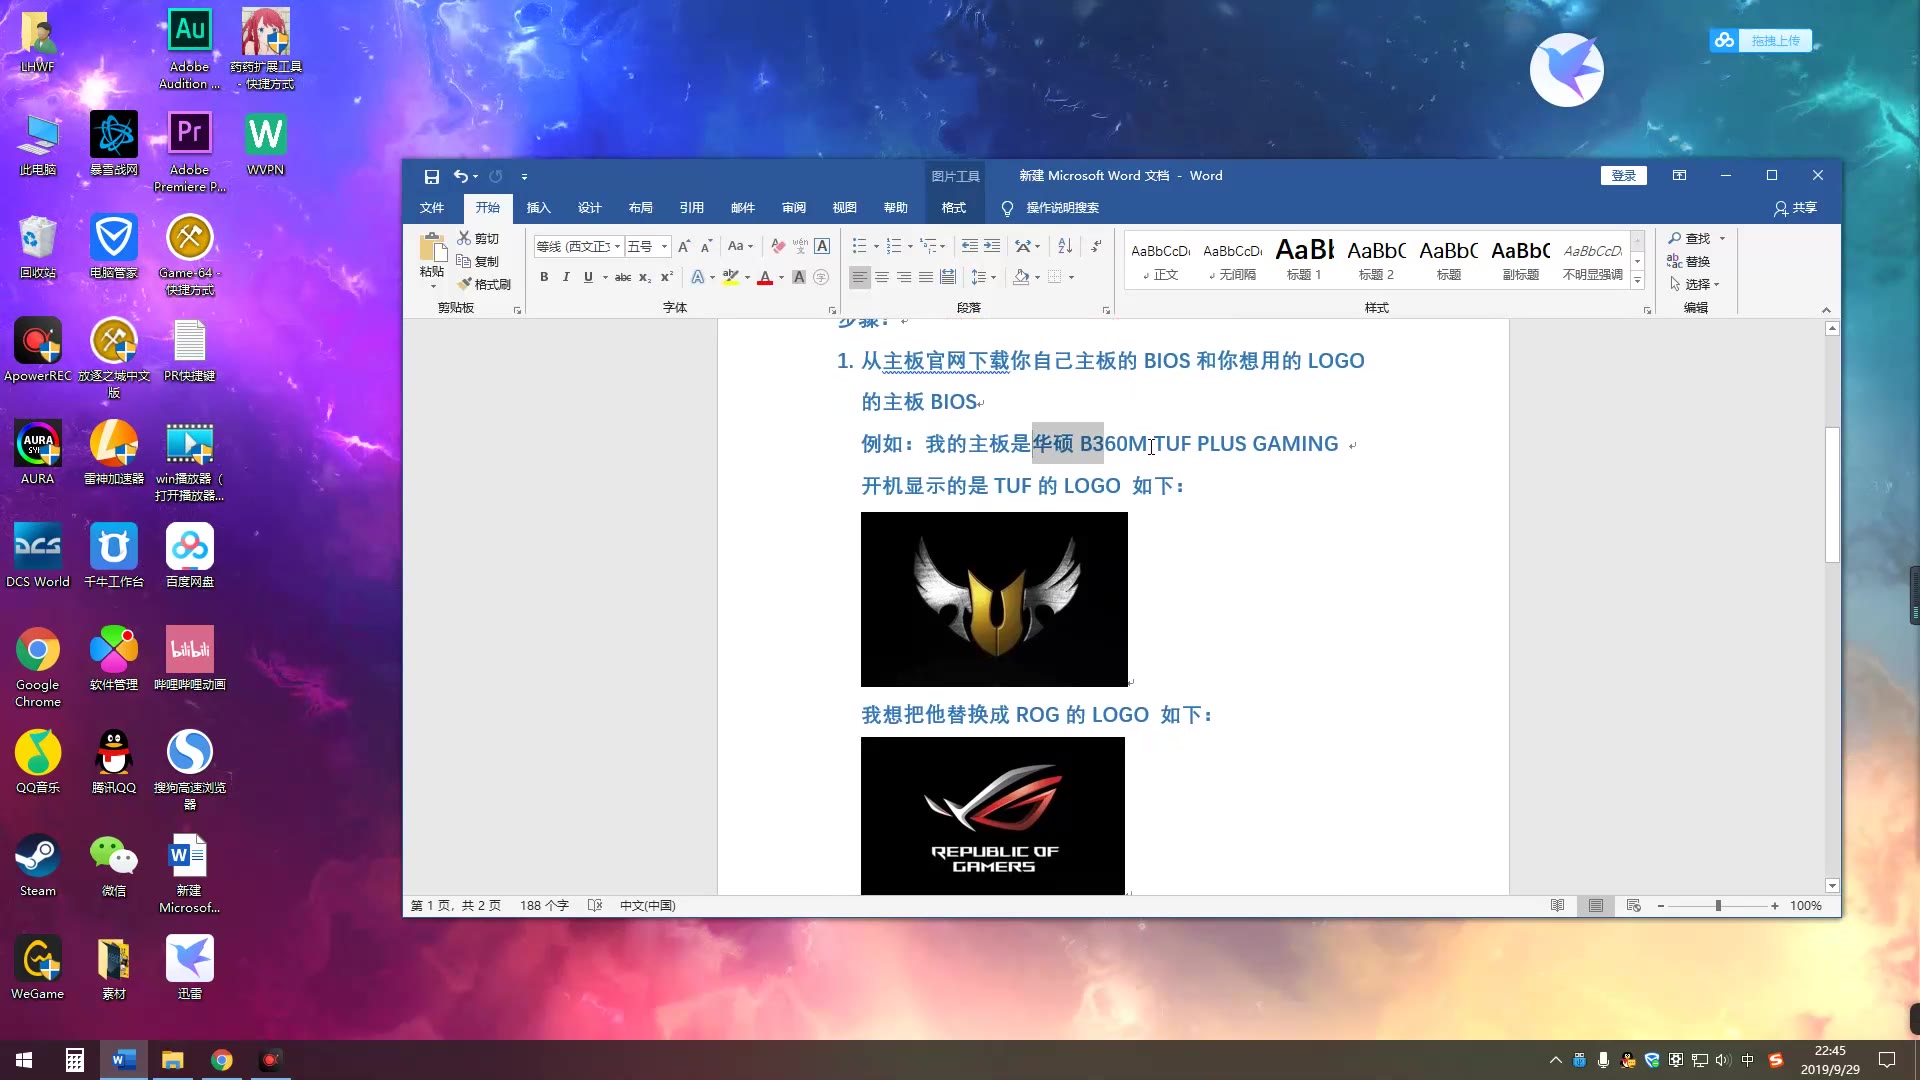Increase paragraph indent
The height and width of the screenshot is (1080, 1920).
pyautogui.click(x=991, y=246)
